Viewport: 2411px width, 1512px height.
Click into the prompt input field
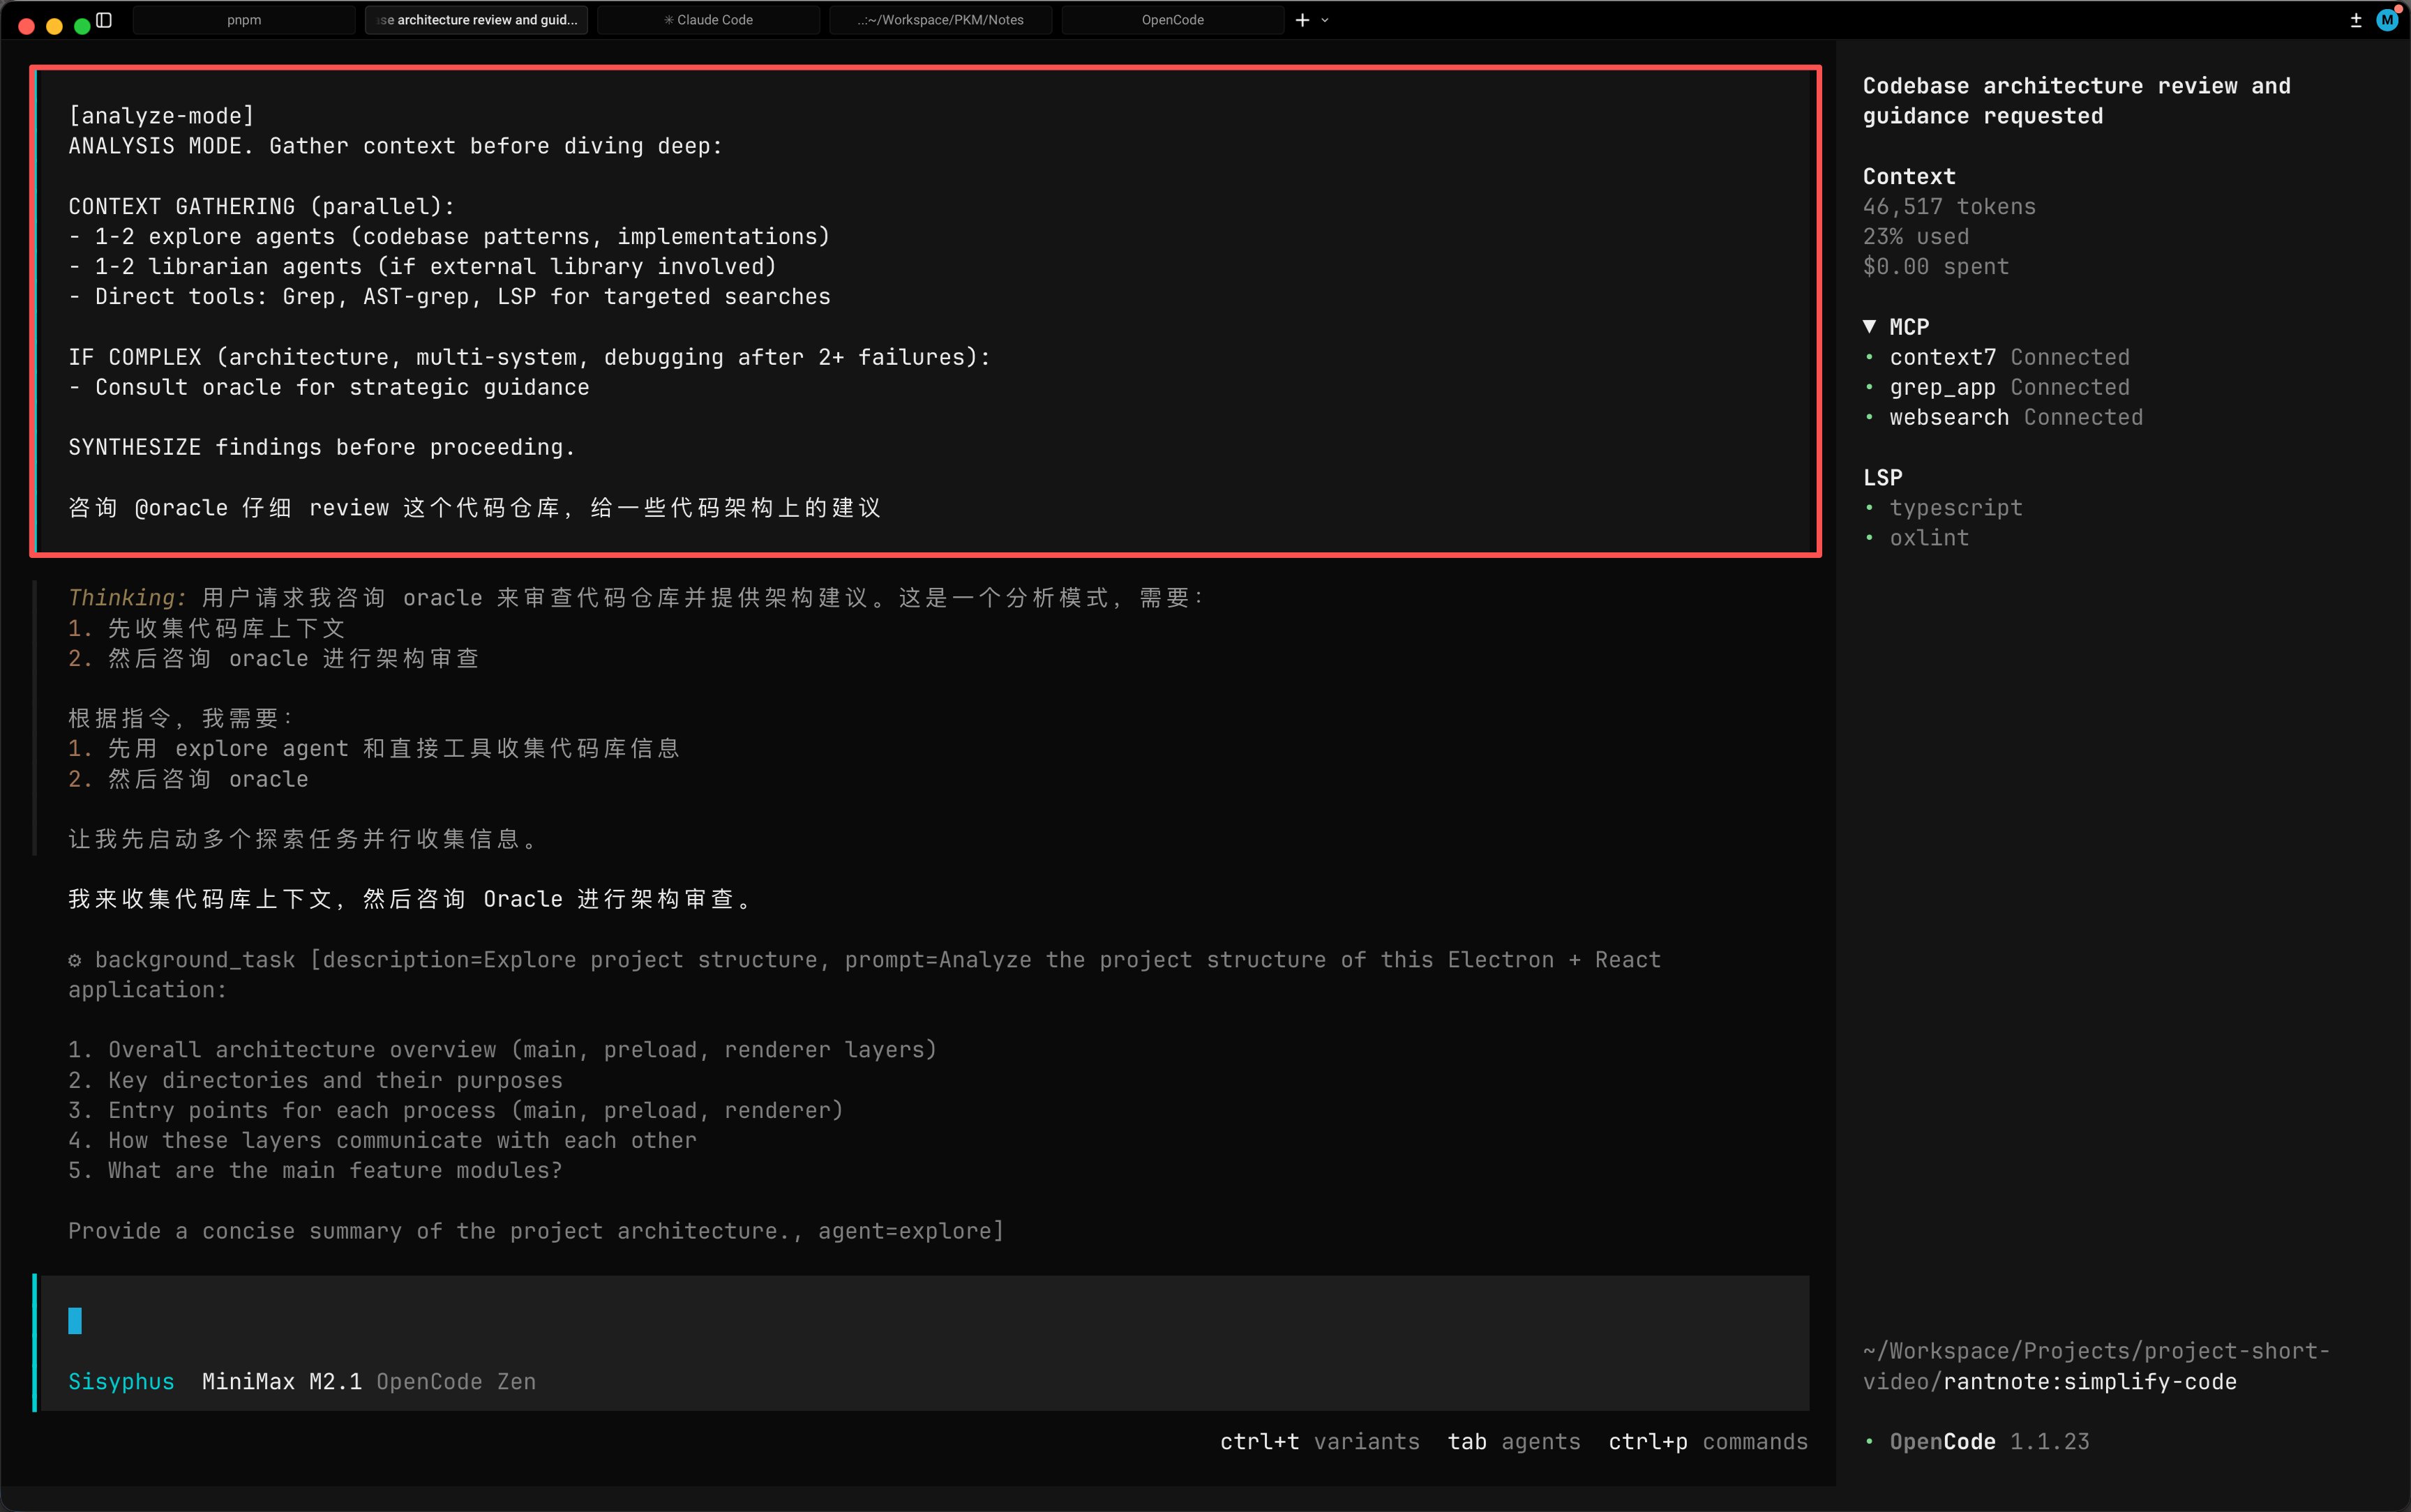coord(900,1322)
